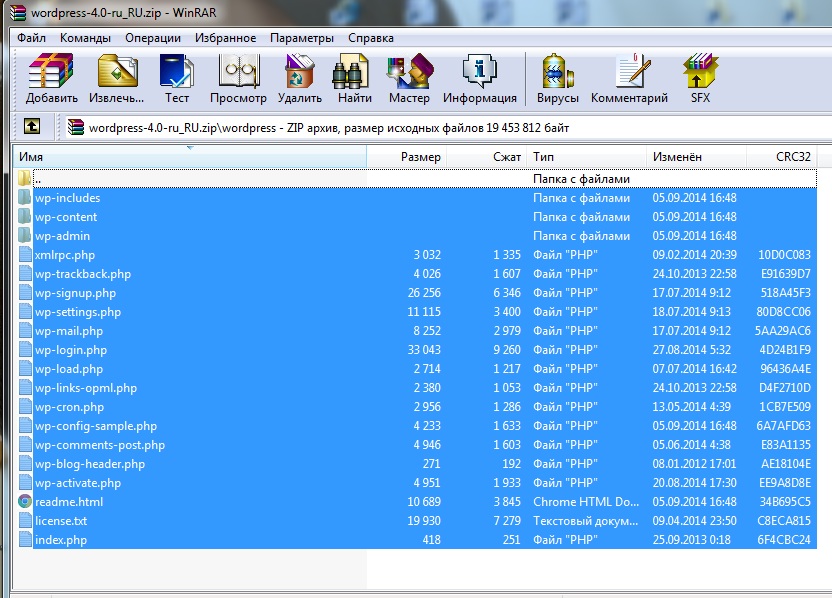Click the date 08.01.2012 17:01

(694, 464)
